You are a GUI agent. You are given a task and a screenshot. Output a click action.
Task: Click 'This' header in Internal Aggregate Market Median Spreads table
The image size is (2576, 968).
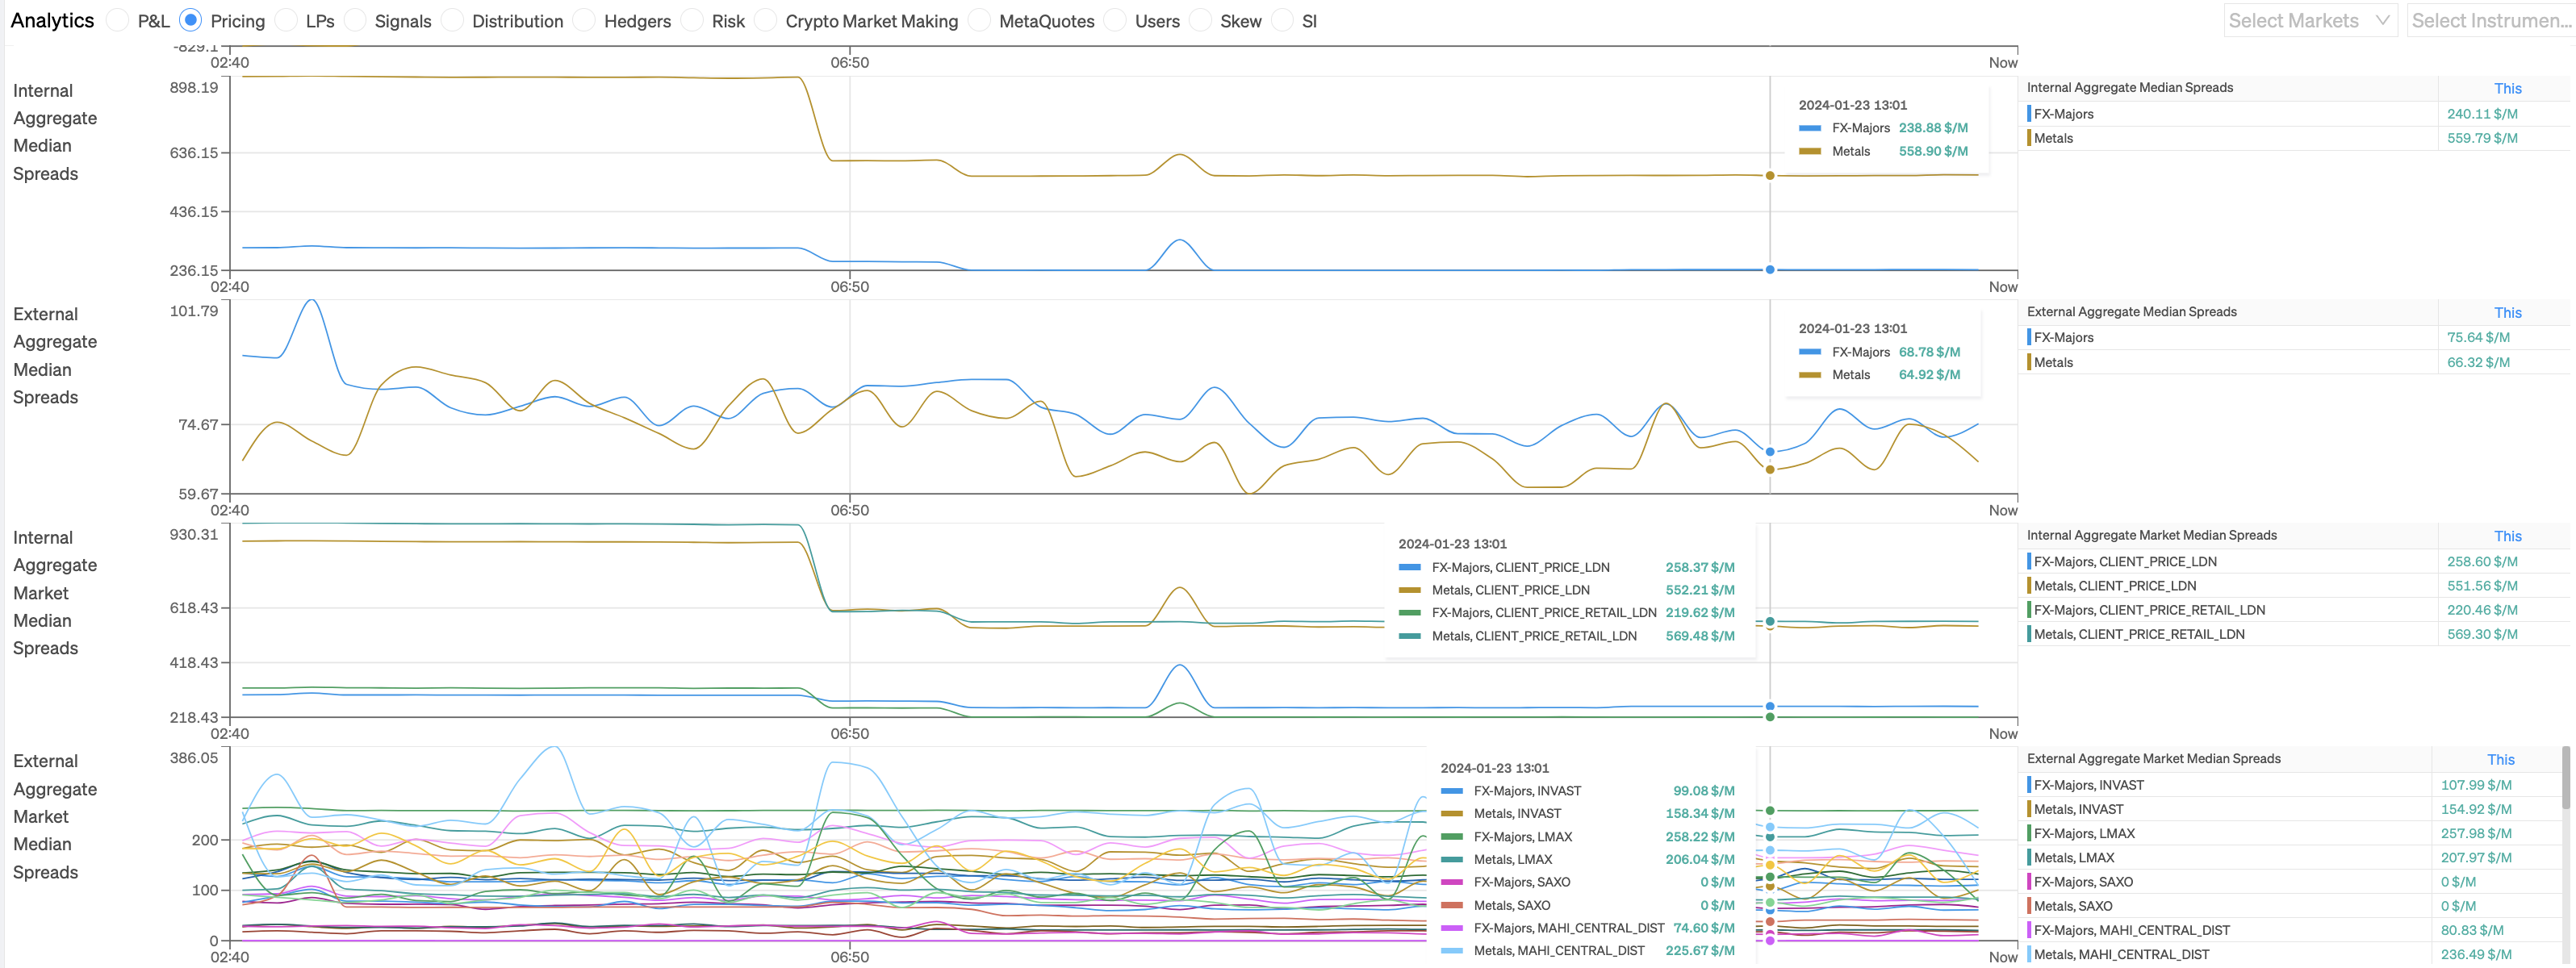[2507, 536]
